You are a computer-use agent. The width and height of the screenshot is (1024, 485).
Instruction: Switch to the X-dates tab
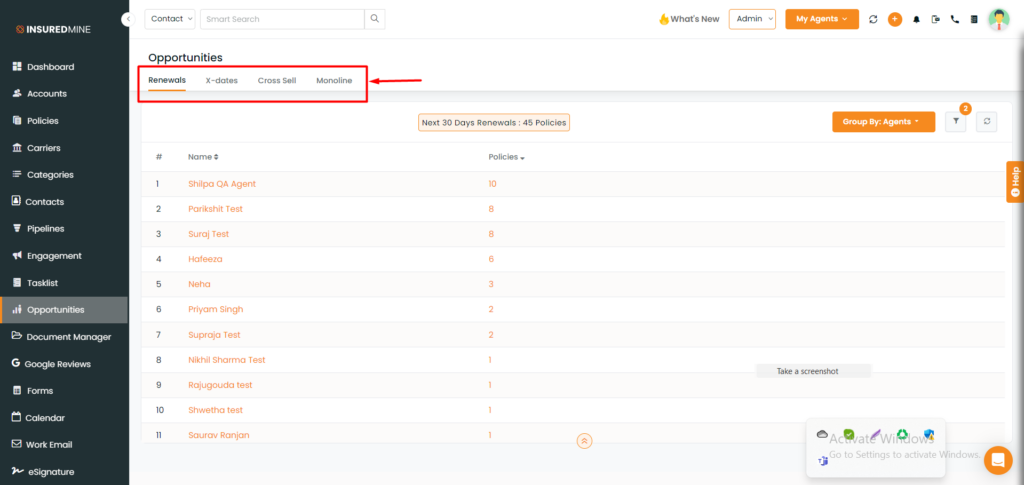pos(221,81)
